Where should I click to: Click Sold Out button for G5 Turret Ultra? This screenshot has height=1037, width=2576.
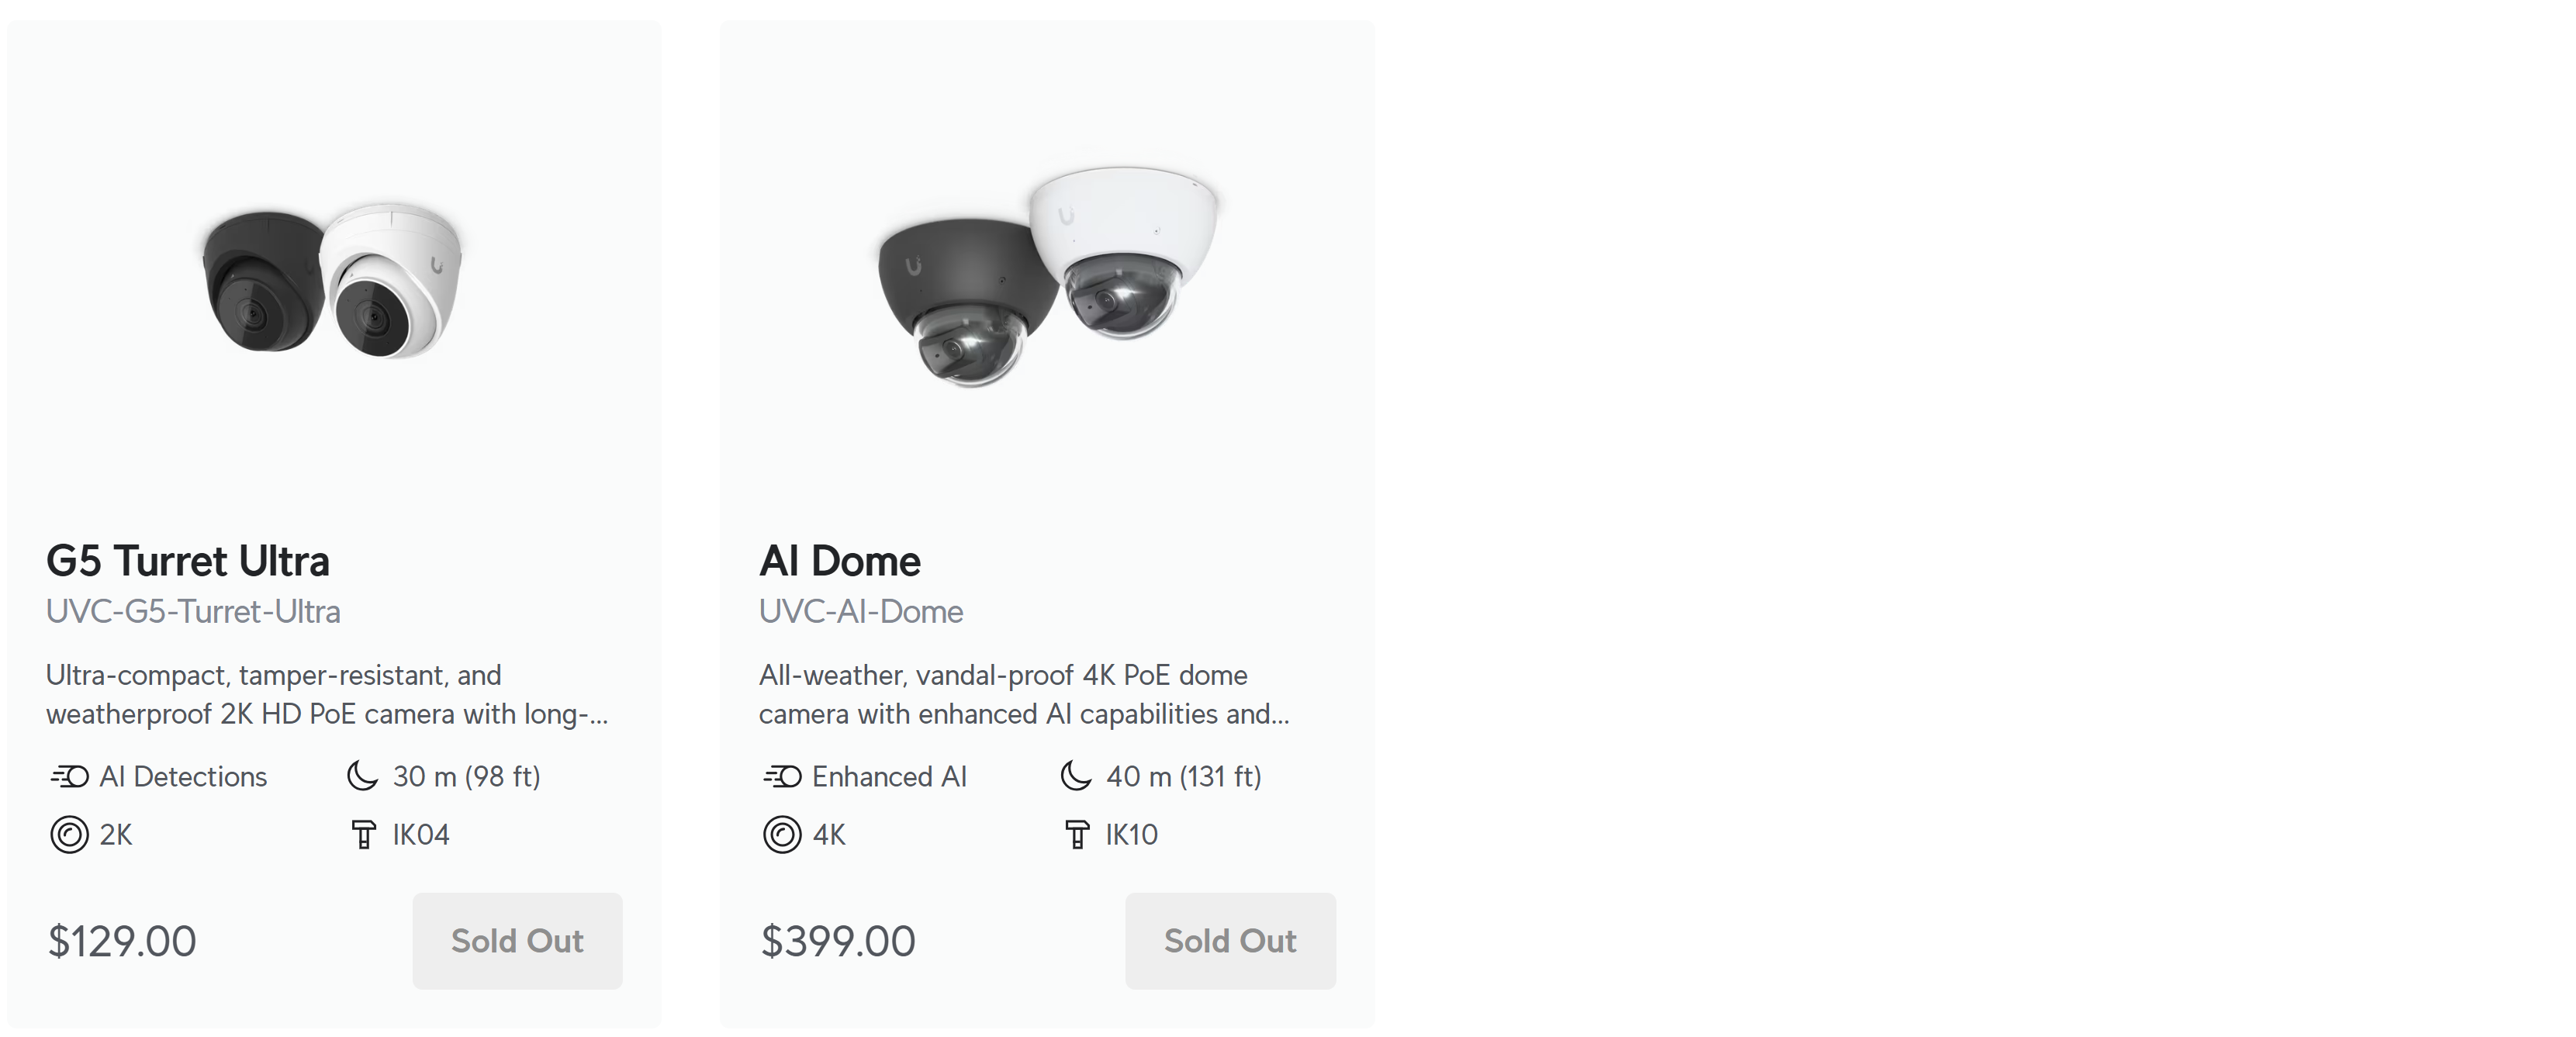517,941
